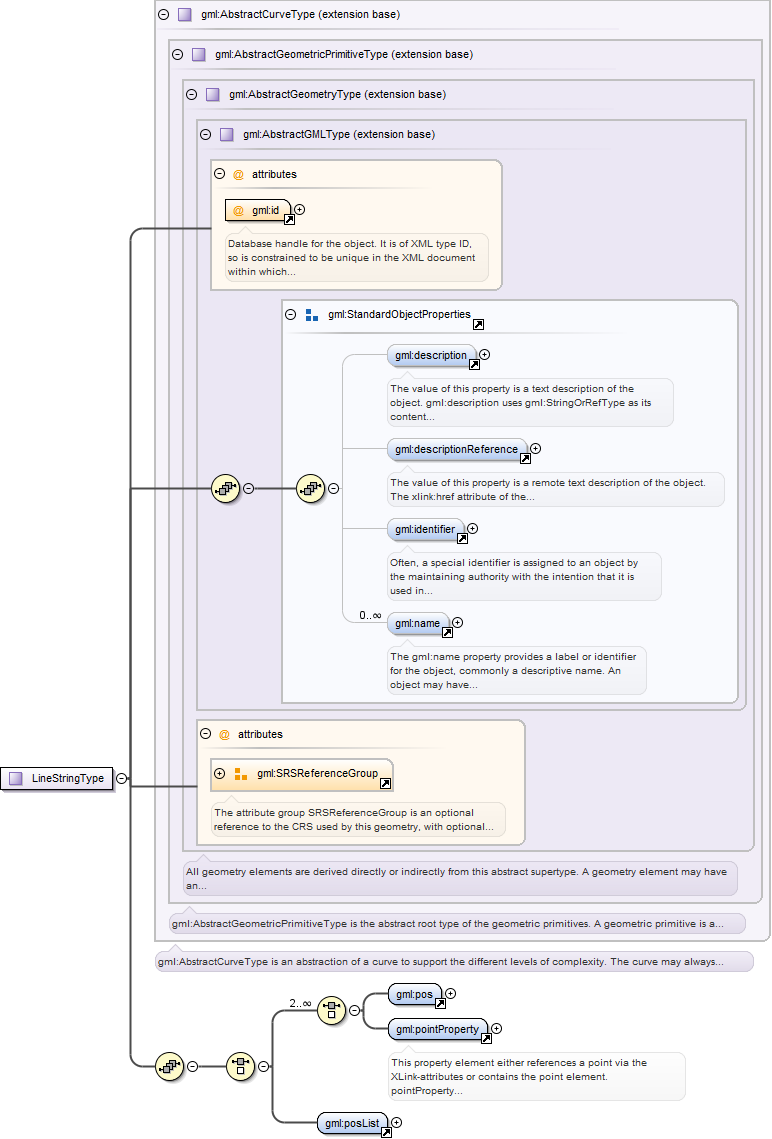Click the choice compositor icon near gml:pos
This screenshot has width=772, height=1139.
(x=331, y=1010)
